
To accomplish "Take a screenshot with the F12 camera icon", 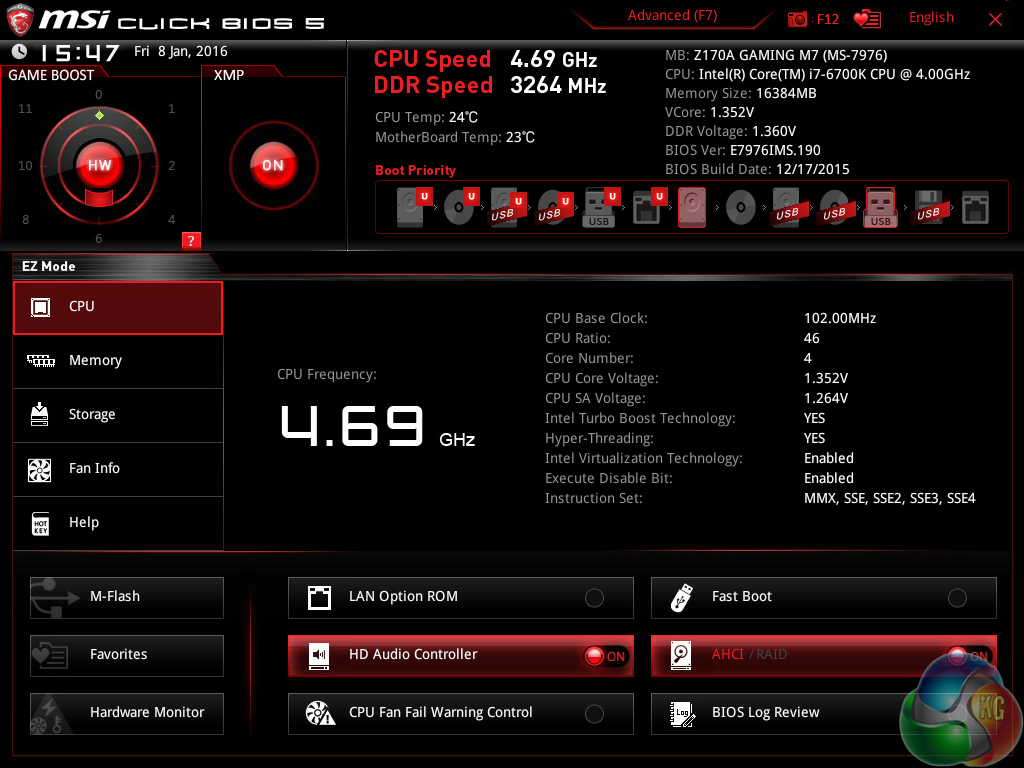I will (797, 19).
